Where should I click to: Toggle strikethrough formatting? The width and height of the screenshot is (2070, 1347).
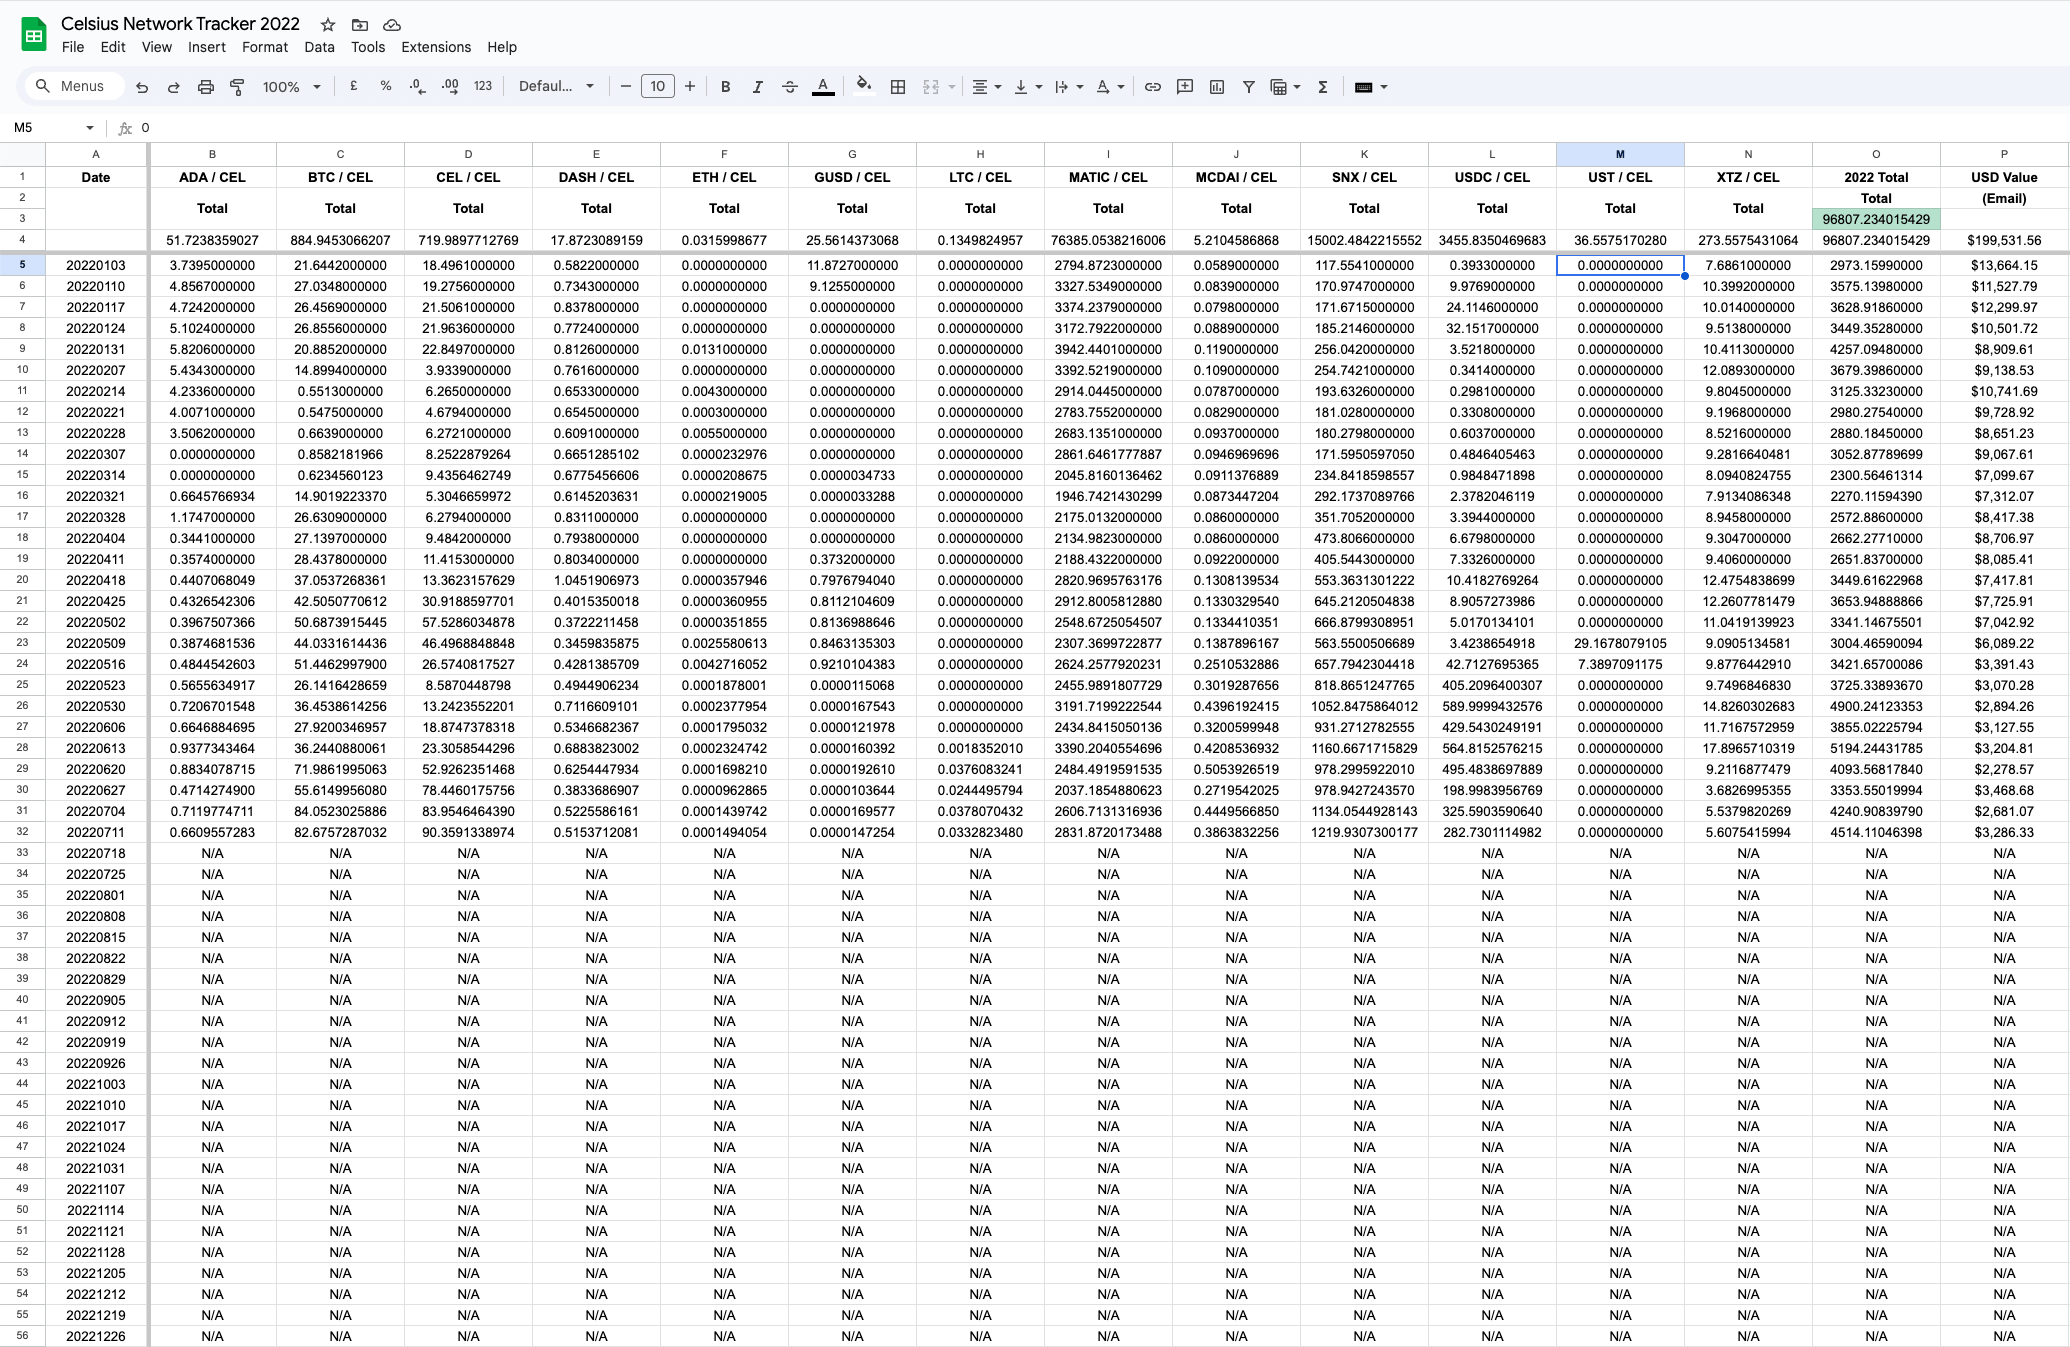[x=789, y=87]
